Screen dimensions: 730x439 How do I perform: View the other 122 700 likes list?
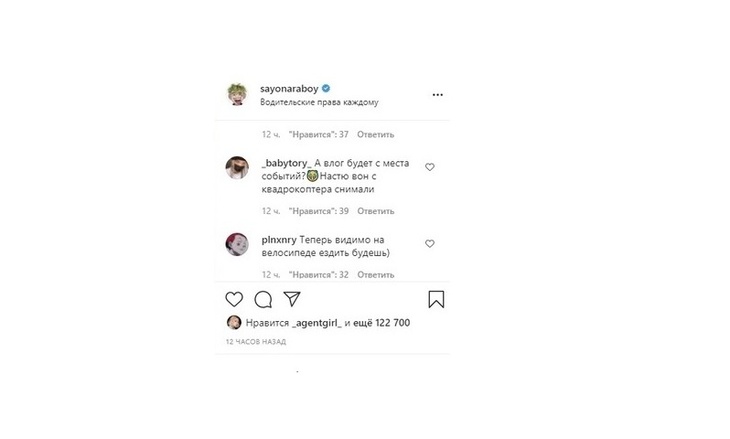tap(384, 323)
